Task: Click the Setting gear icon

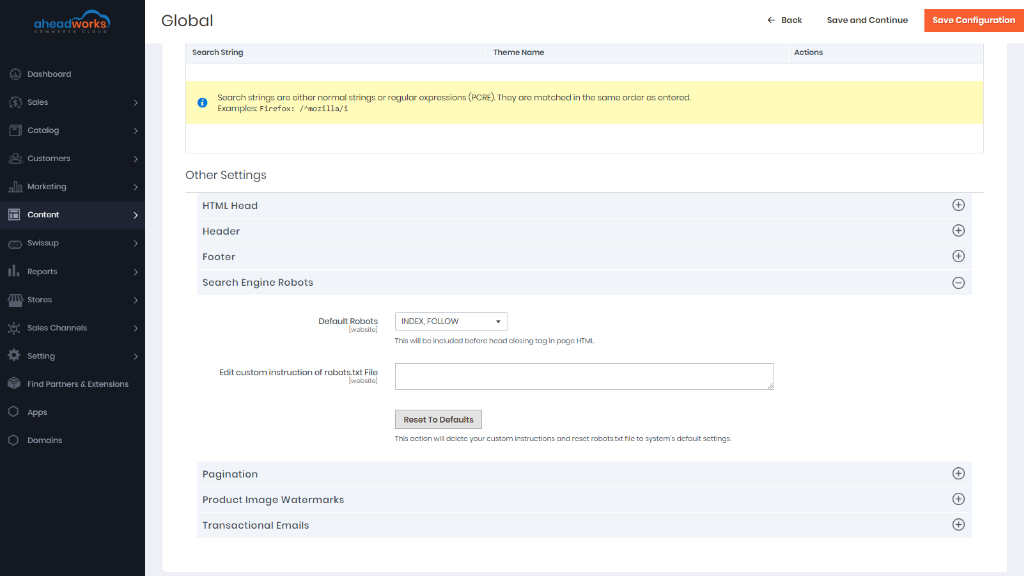Action: click(14, 355)
